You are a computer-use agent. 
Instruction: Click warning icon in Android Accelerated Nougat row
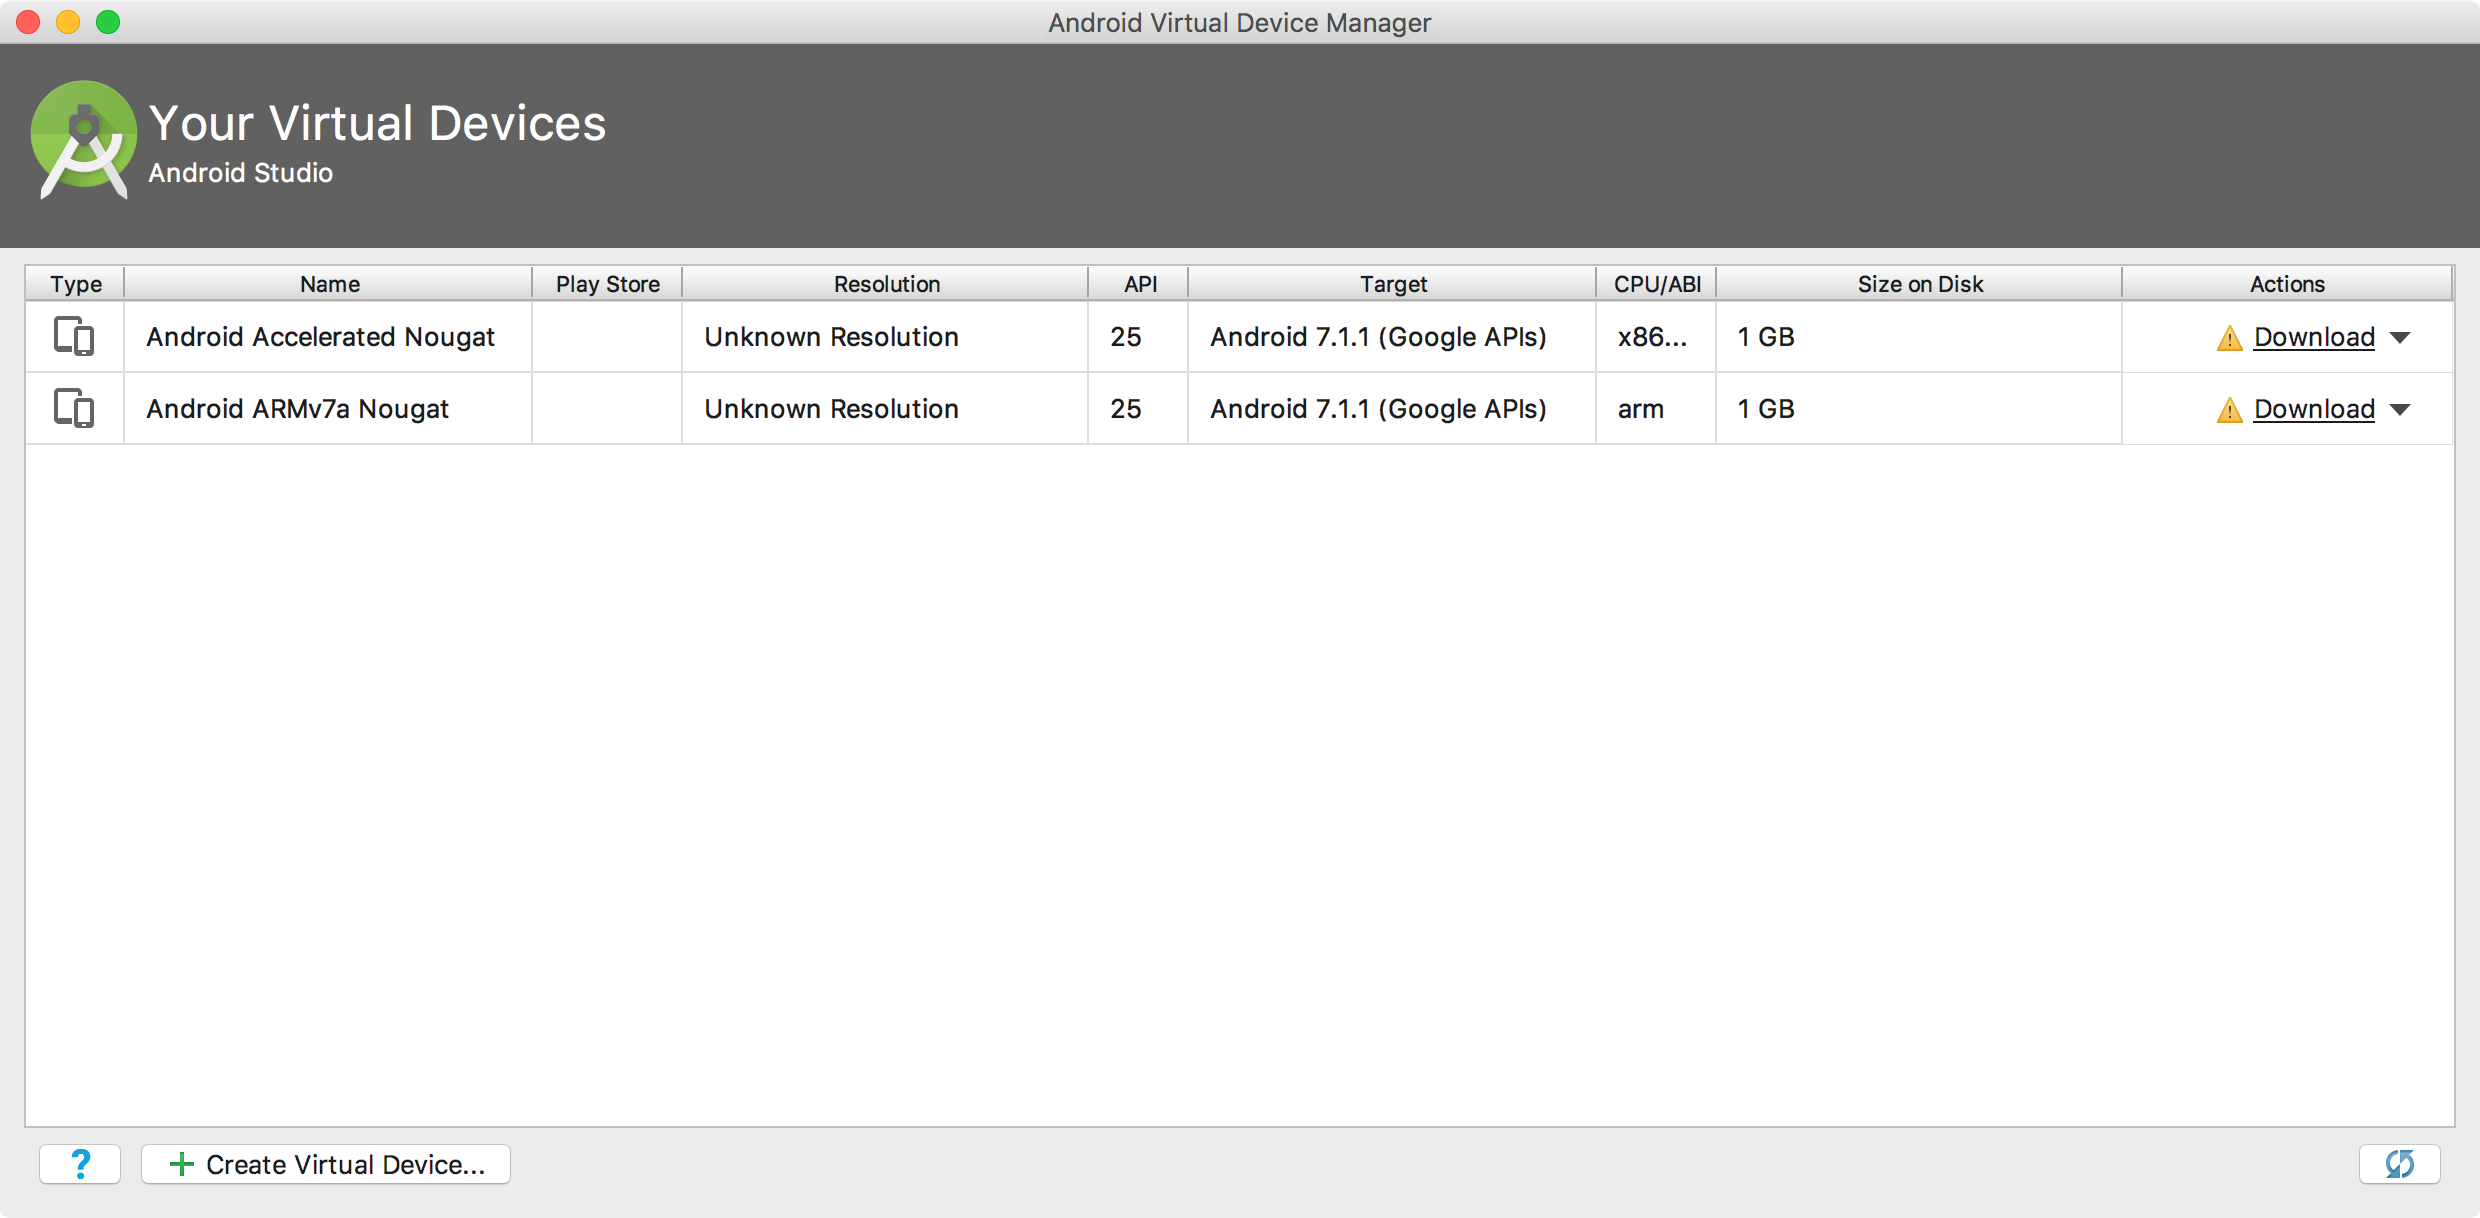click(2229, 338)
